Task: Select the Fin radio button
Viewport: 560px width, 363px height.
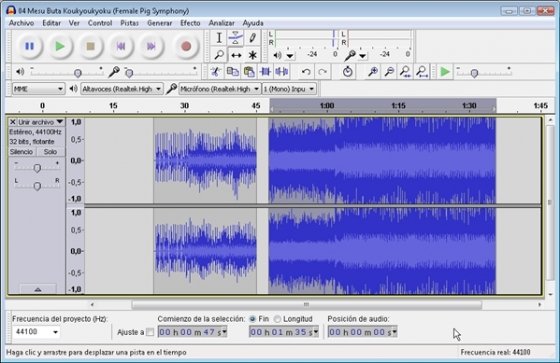Action: coord(252,319)
